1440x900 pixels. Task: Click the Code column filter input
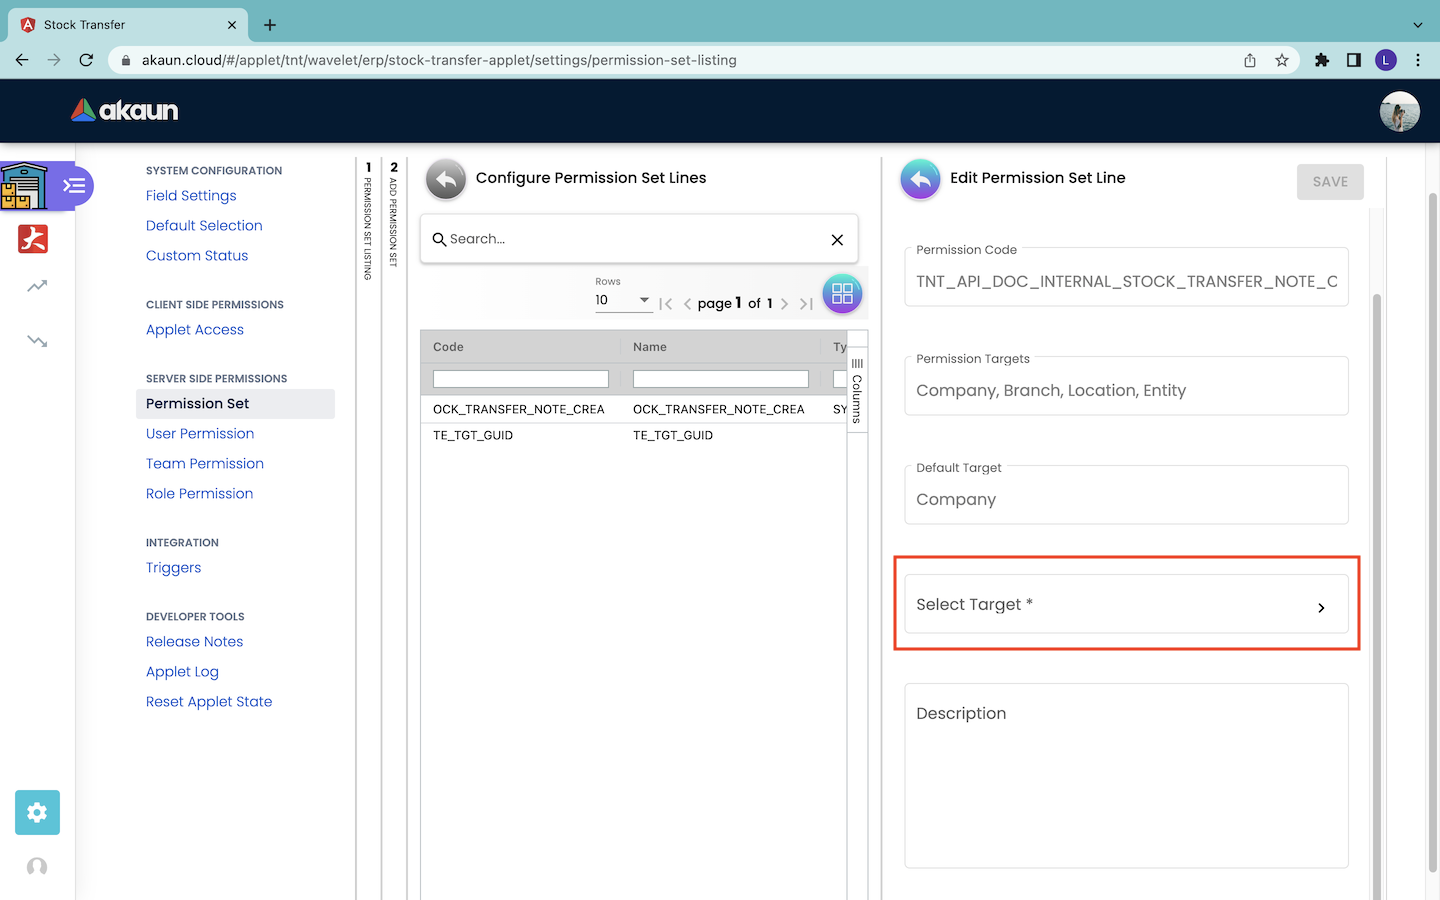pyautogui.click(x=520, y=379)
